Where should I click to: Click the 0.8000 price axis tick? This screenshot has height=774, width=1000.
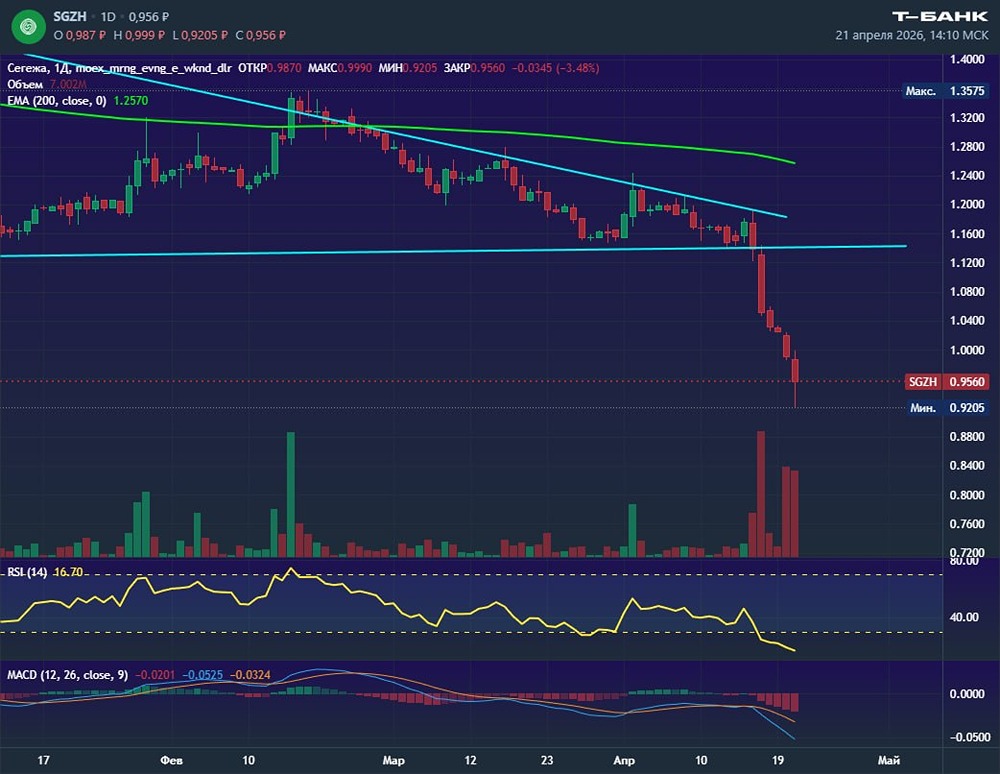(x=967, y=495)
